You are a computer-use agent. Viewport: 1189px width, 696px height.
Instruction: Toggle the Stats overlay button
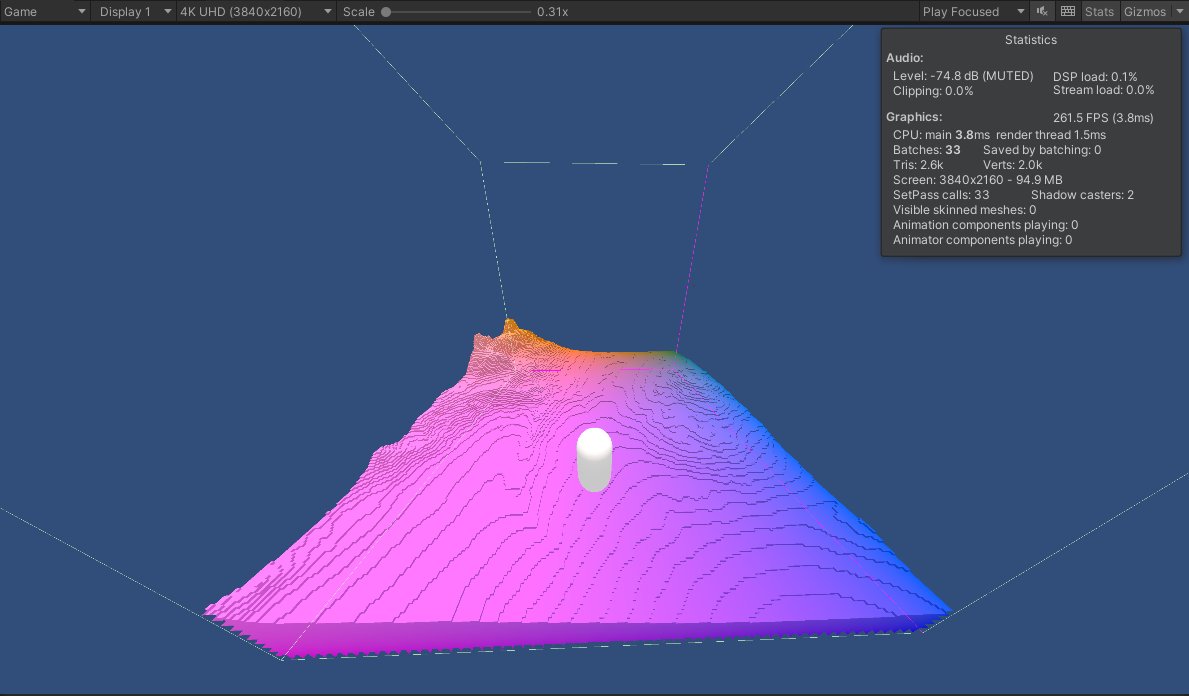tap(1099, 11)
